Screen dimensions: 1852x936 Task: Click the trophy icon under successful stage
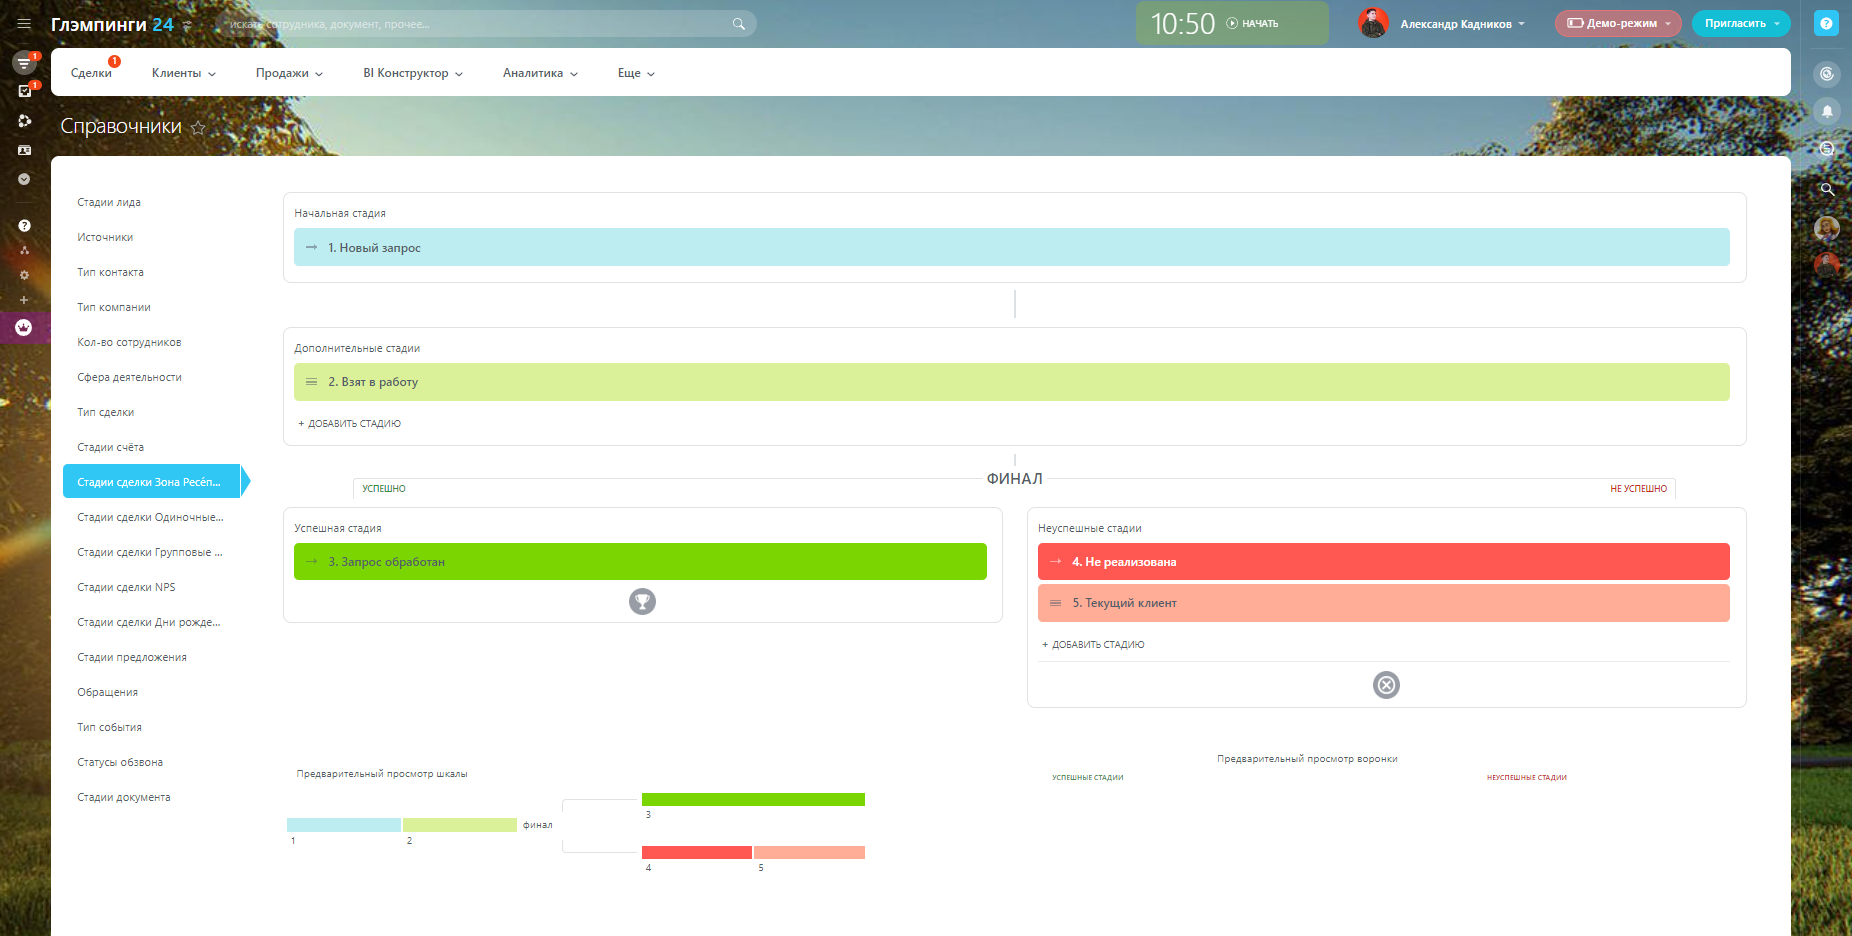(x=642, y=602)
